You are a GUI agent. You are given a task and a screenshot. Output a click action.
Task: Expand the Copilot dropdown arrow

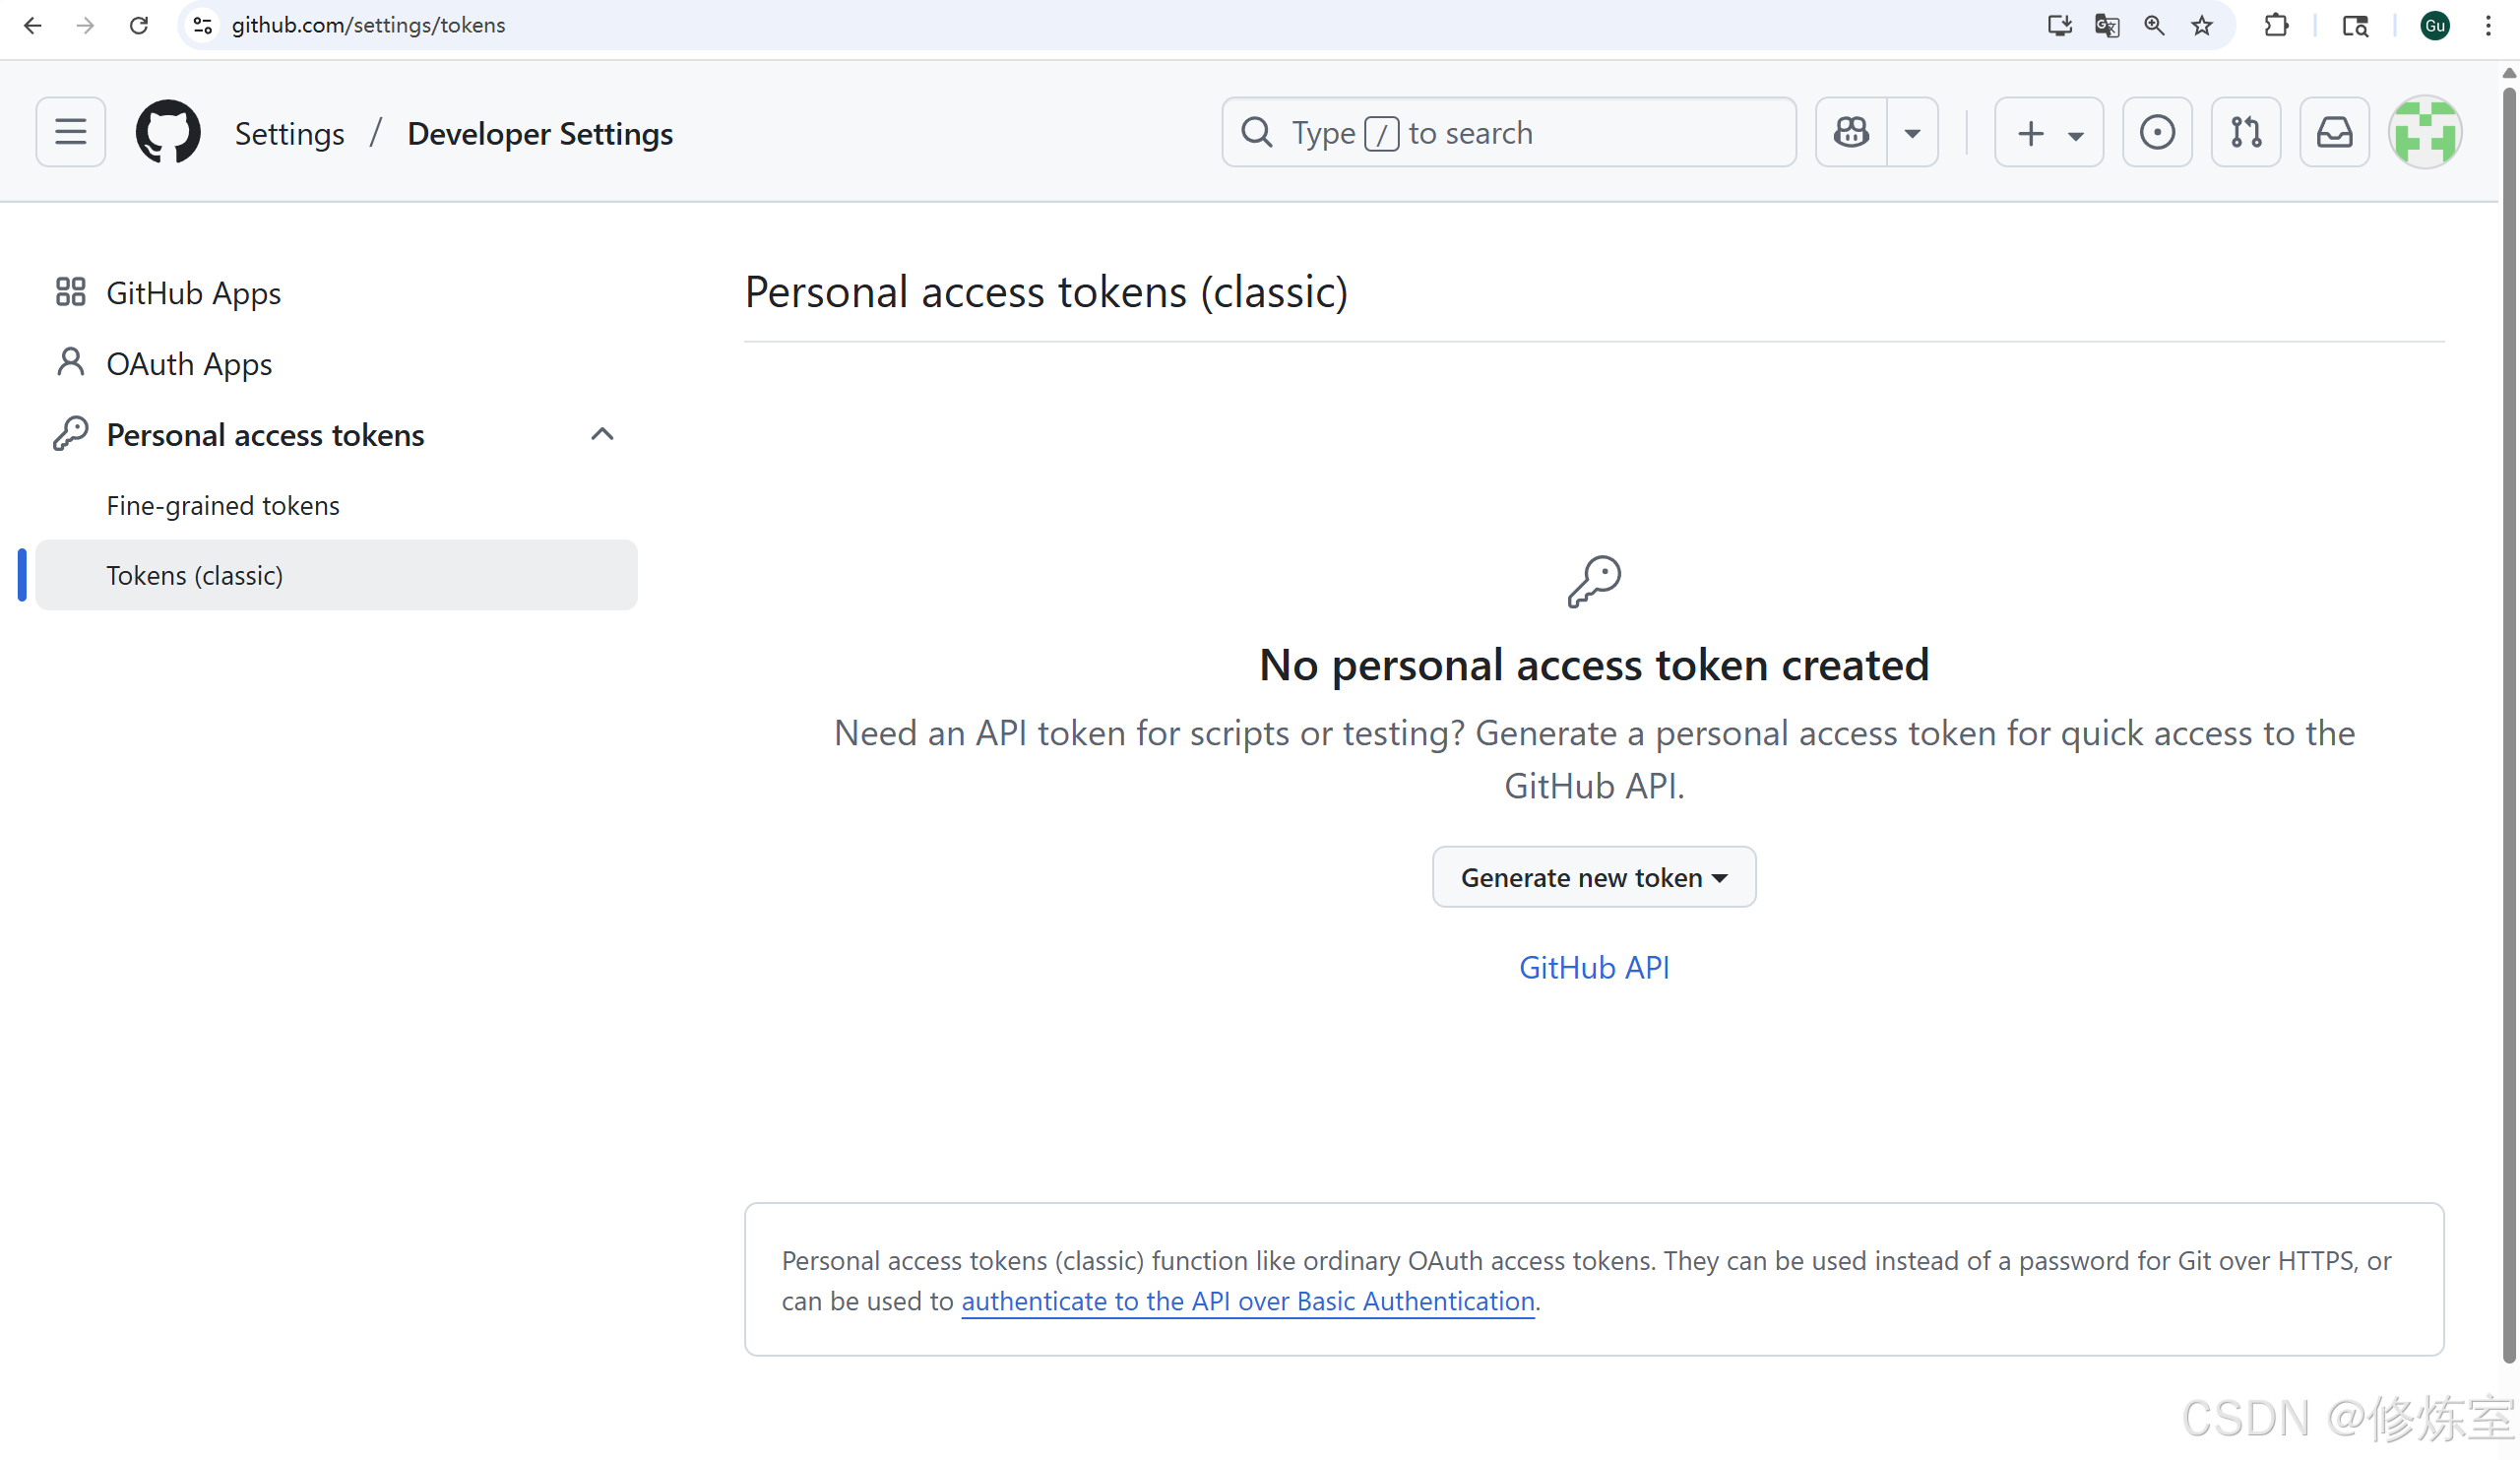tap(1912, 132)
